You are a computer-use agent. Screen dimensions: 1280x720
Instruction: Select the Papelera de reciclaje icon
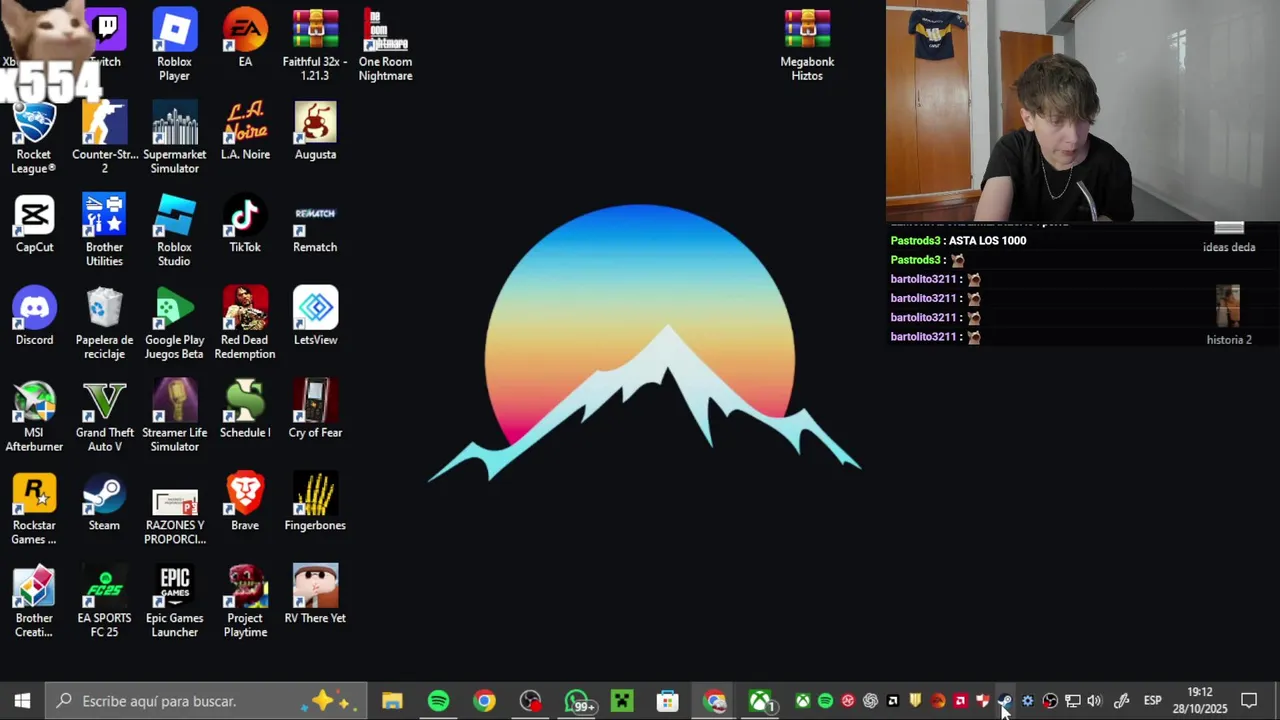(105, 324)
